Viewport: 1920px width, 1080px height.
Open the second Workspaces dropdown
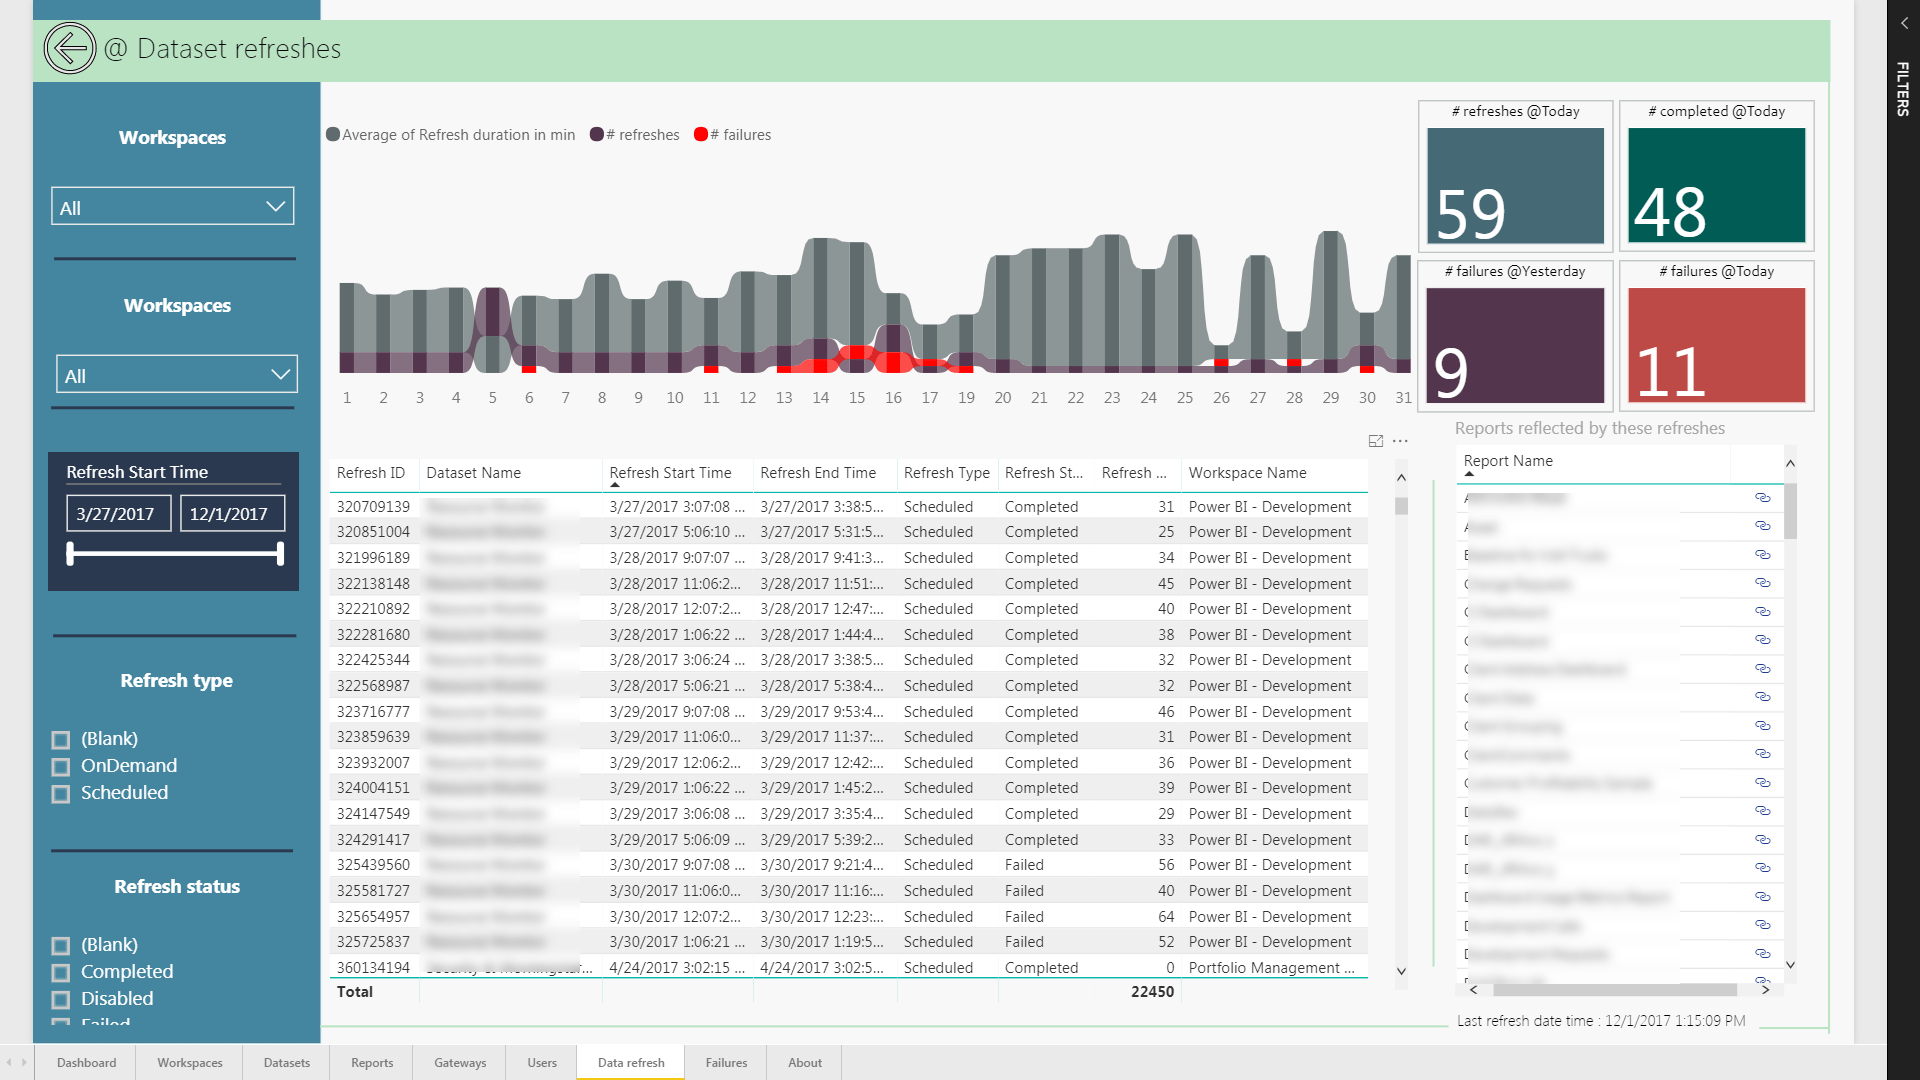click(x=177, y=375)
